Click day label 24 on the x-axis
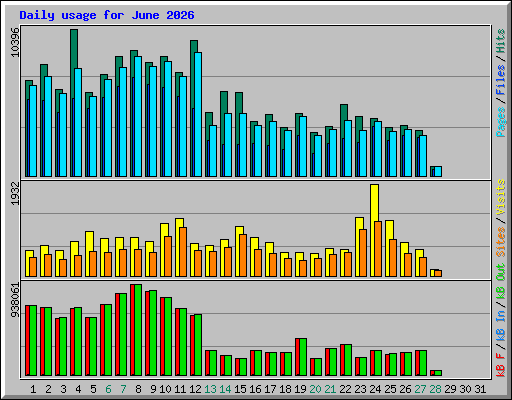This screenshot has width=512, height=400. click(x=375, y=389)
